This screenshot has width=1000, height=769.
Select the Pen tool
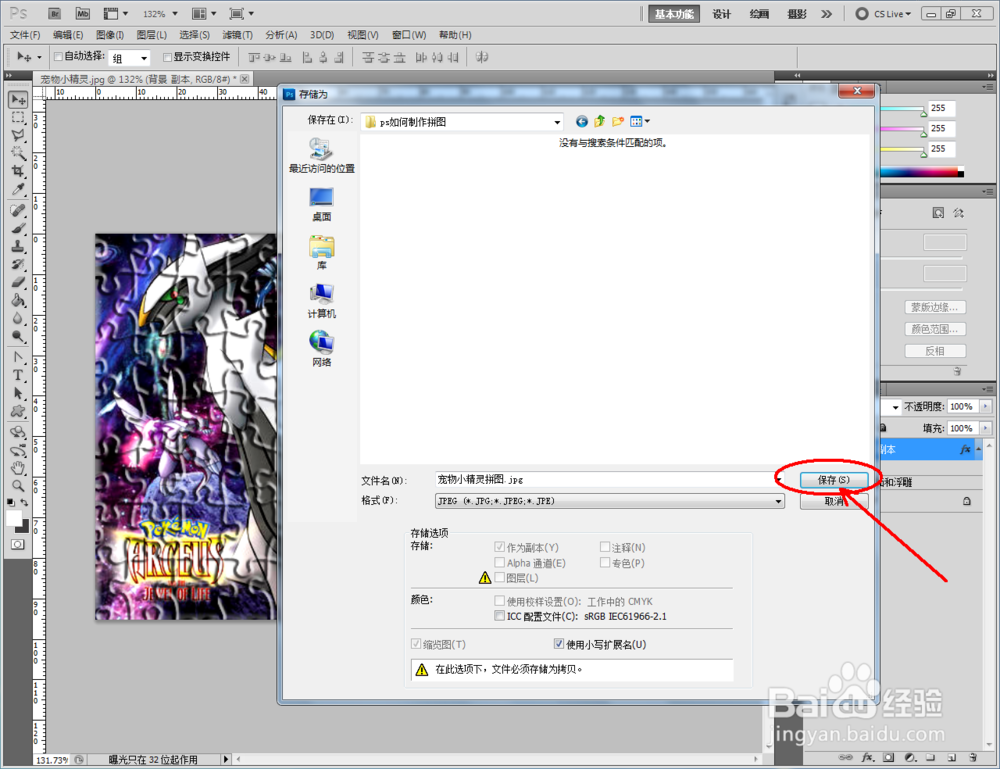[x=18, y=357]
